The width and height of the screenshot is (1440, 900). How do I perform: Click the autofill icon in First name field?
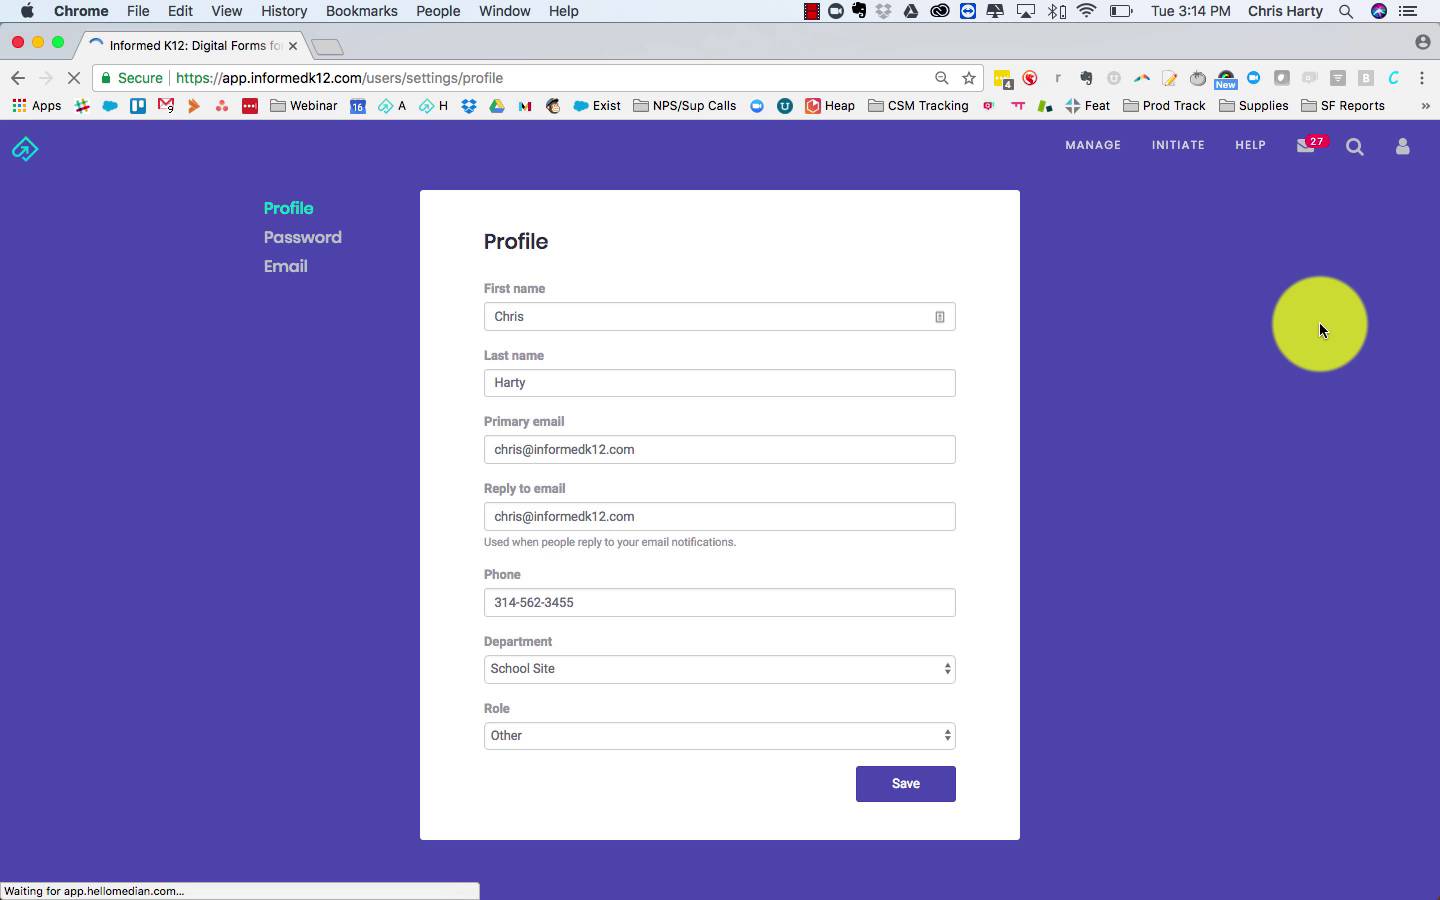(x=939, y=317)
